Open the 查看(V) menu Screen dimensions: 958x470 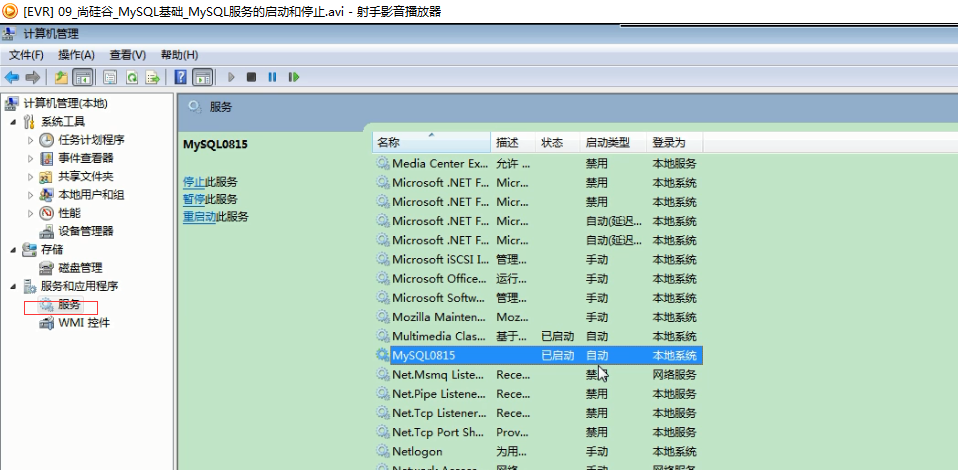click(x=128, y=55)
